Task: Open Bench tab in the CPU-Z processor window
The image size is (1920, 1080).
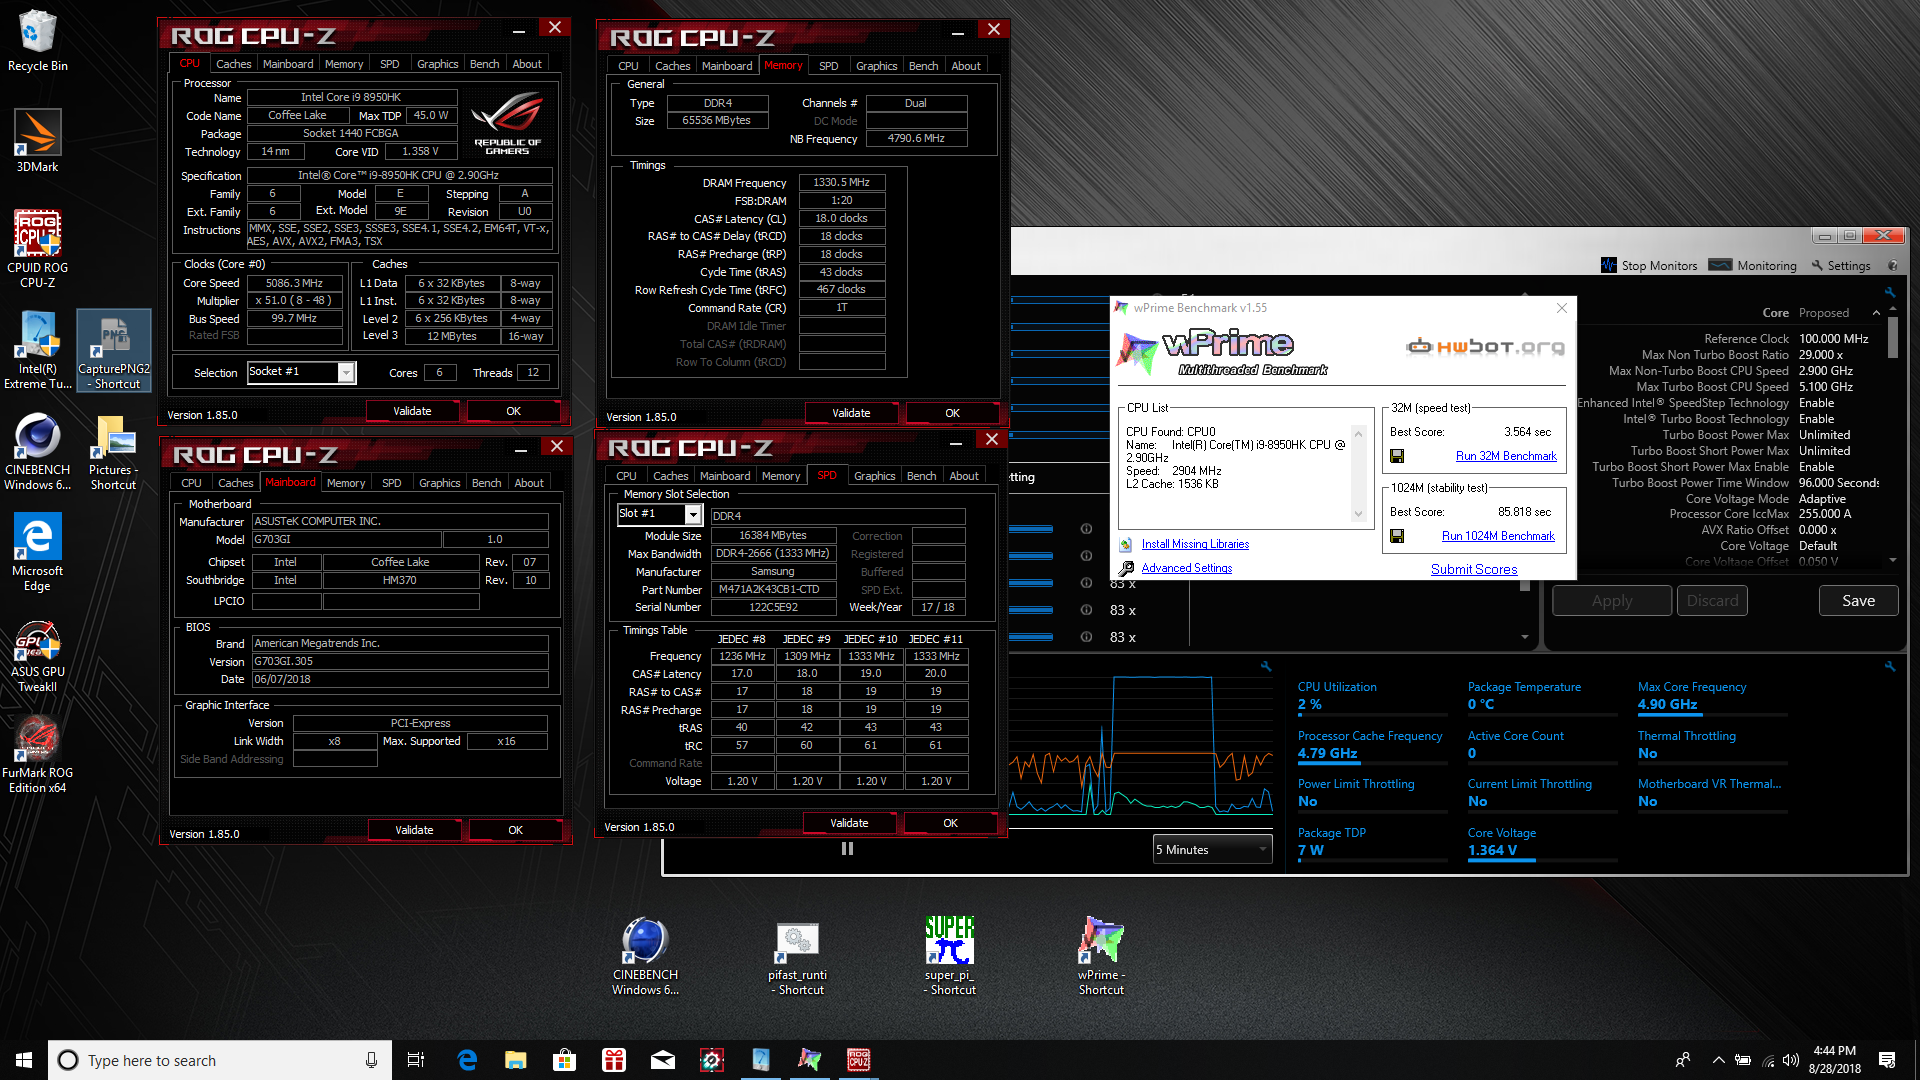Action: coord(484,64)
